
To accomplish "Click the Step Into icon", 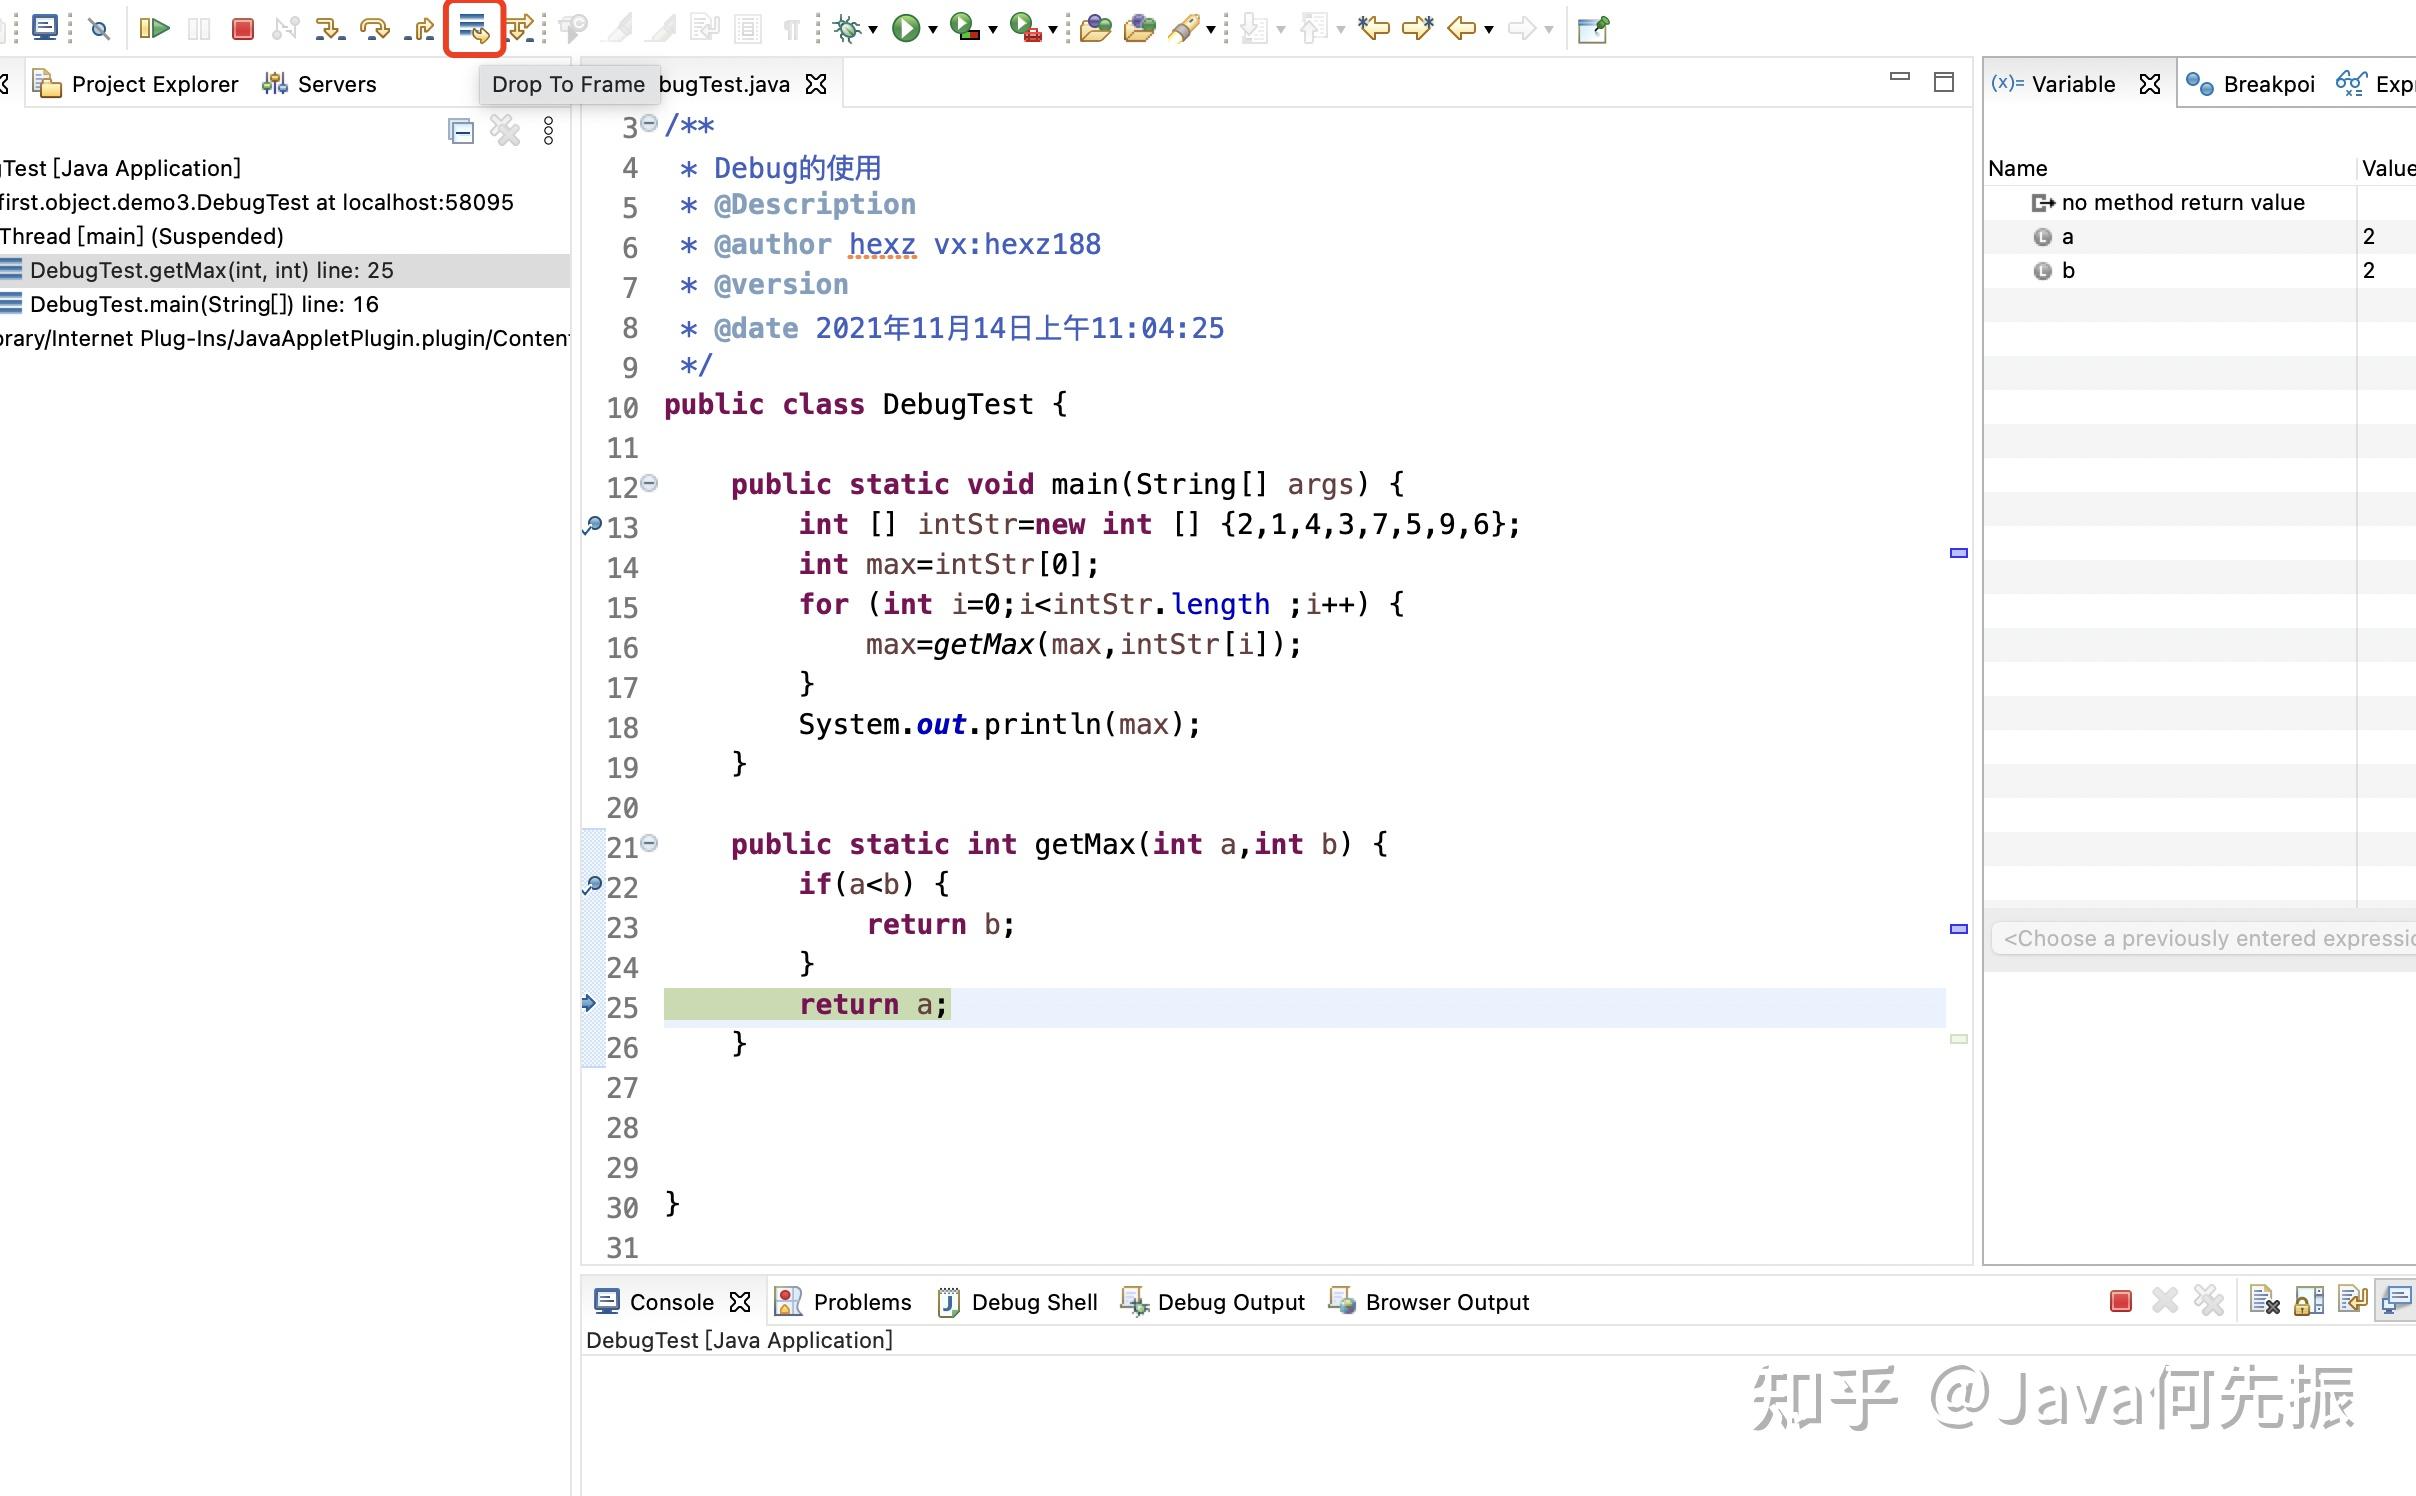I will click(x=328, y=28).
